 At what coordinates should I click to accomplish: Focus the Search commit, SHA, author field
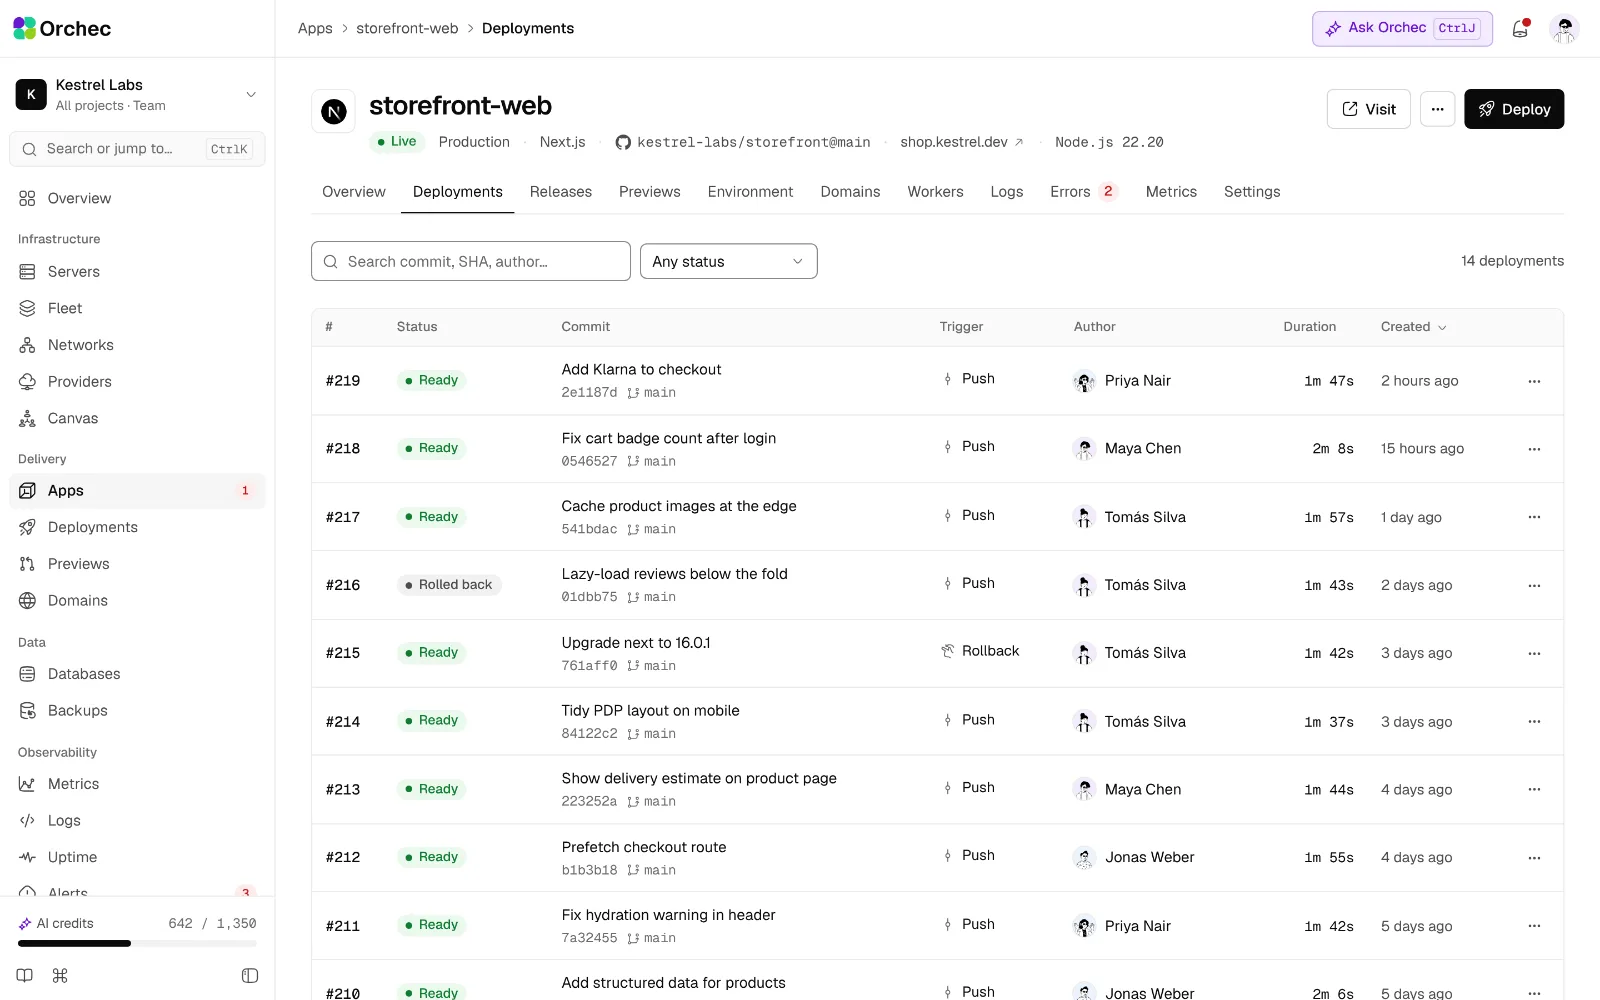click(x=471, y=261)
